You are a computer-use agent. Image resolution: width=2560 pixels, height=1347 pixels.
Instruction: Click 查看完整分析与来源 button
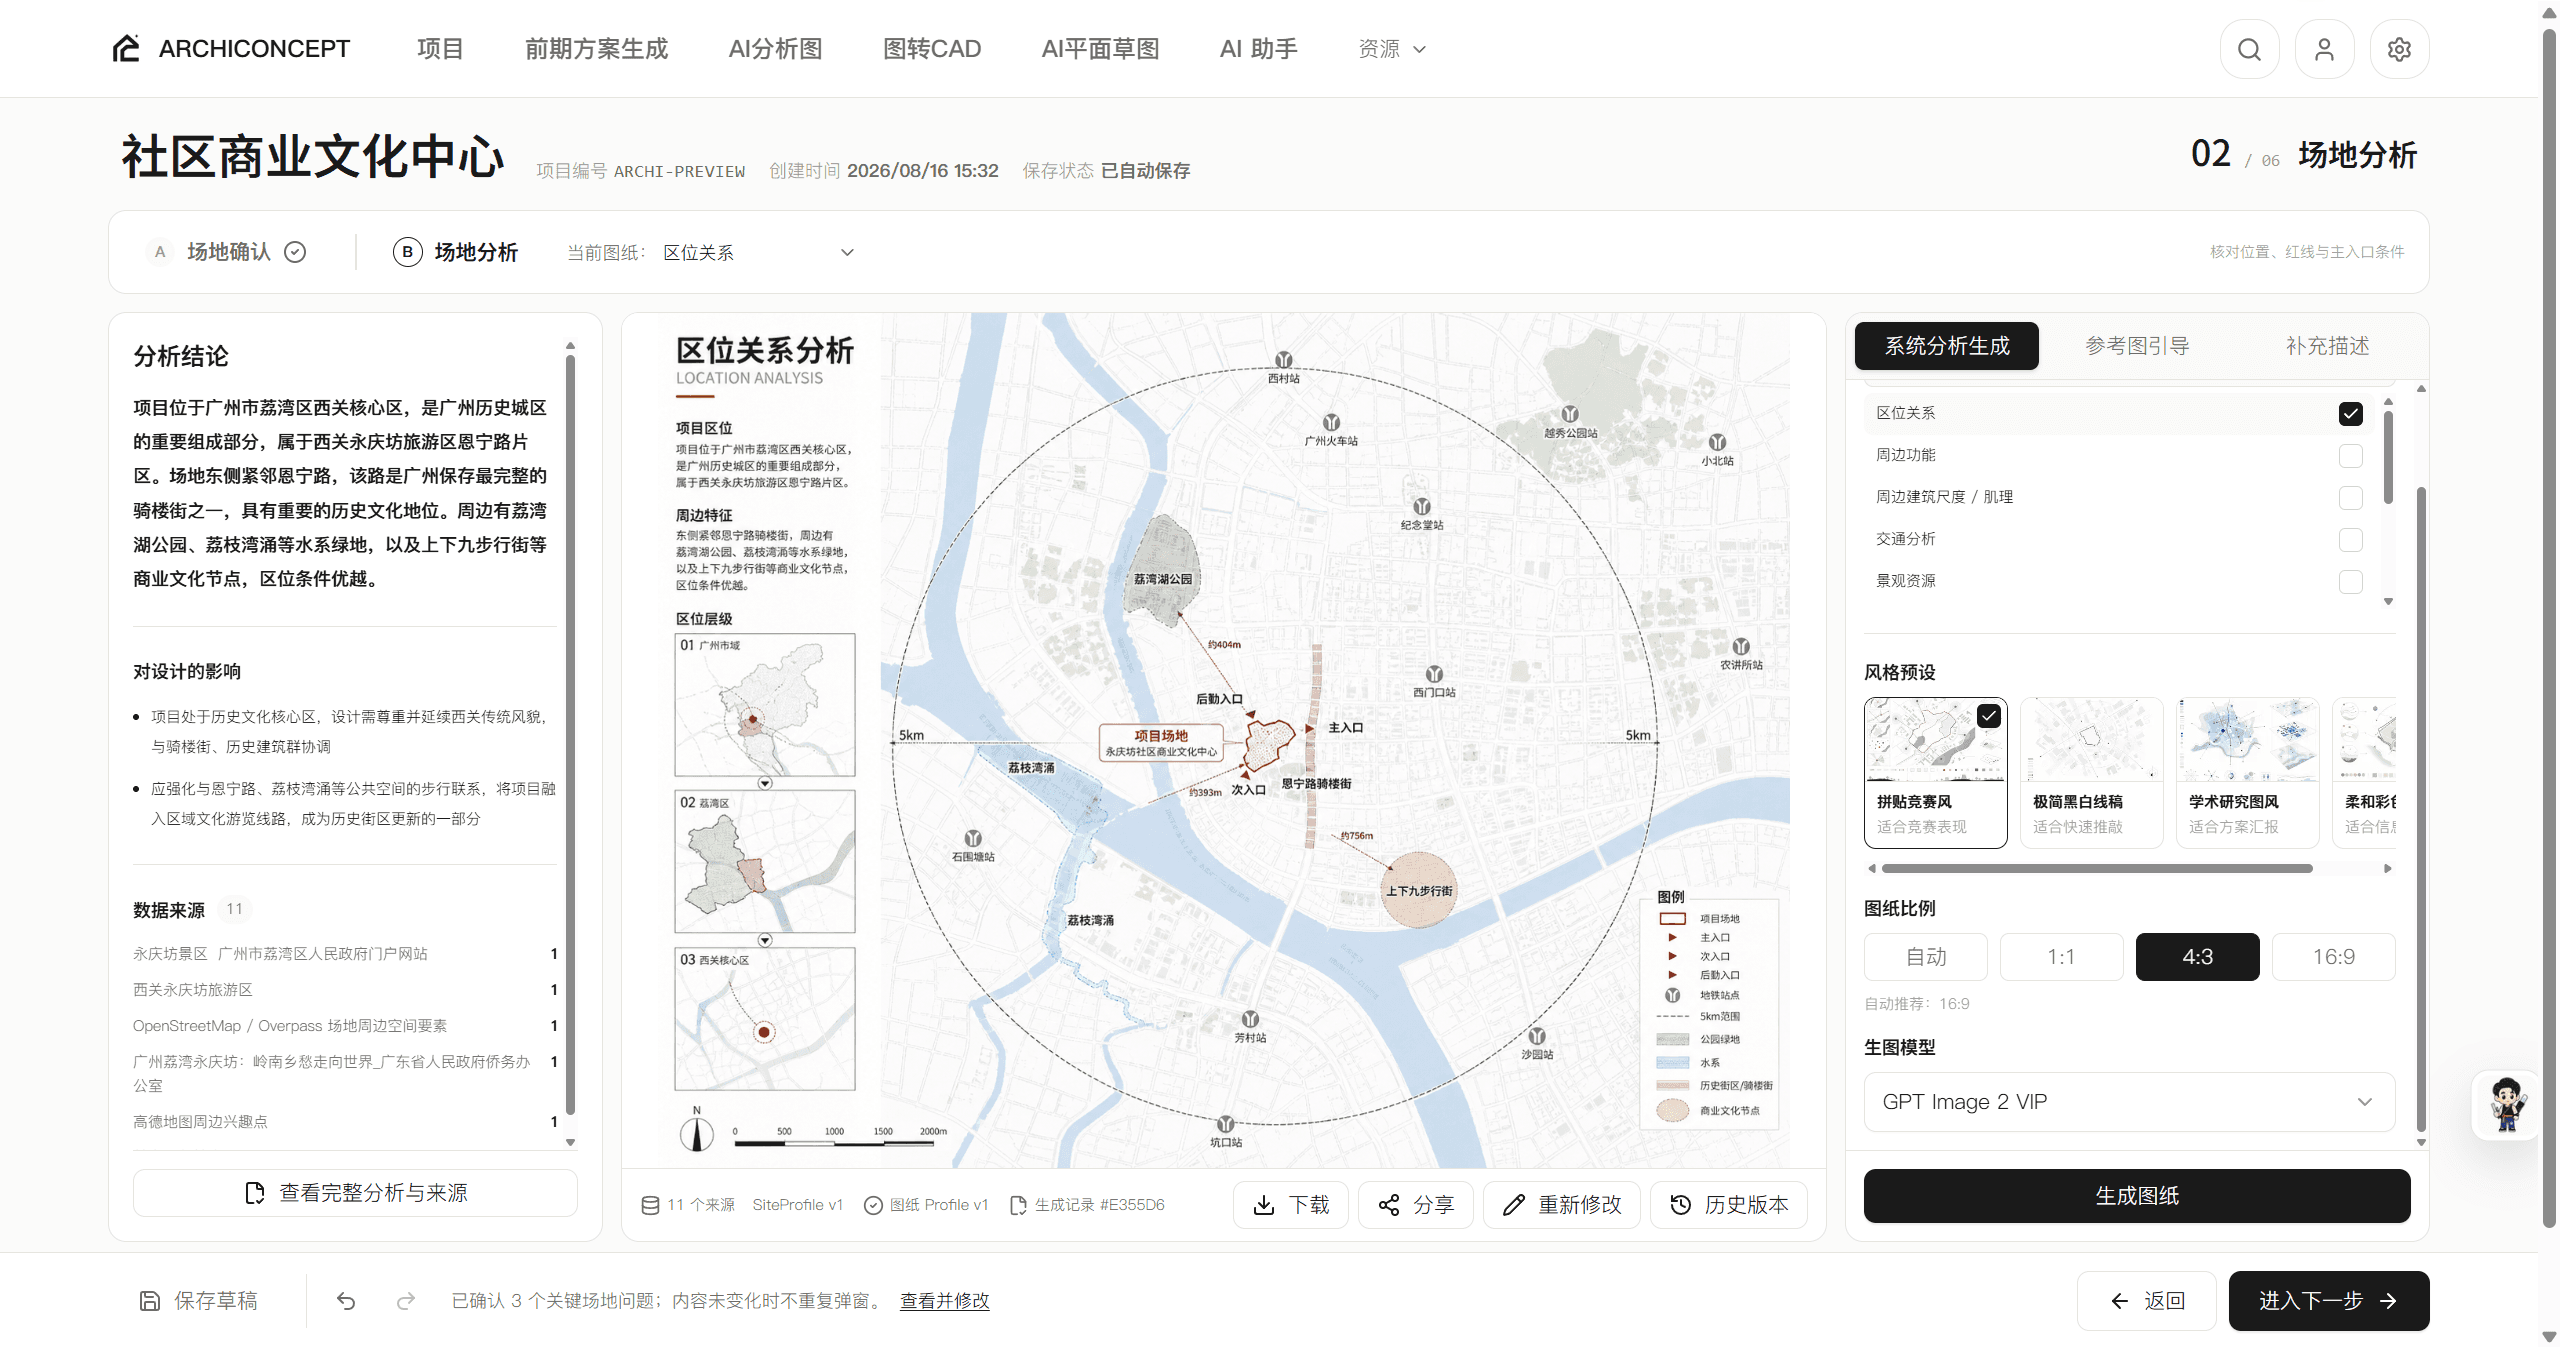click(x=355, y=1193)
